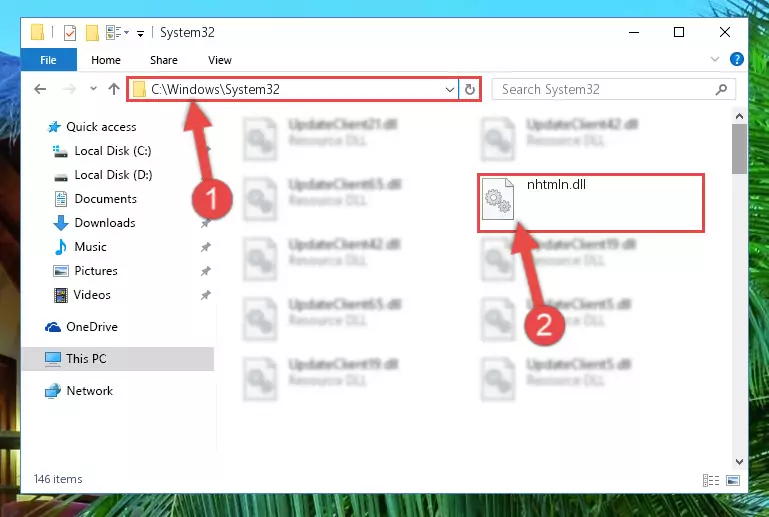The height and width of the screenshot is (517, 769).
Task: Click the Pictures icon in sidebar
Action: (x=61, y=271)
